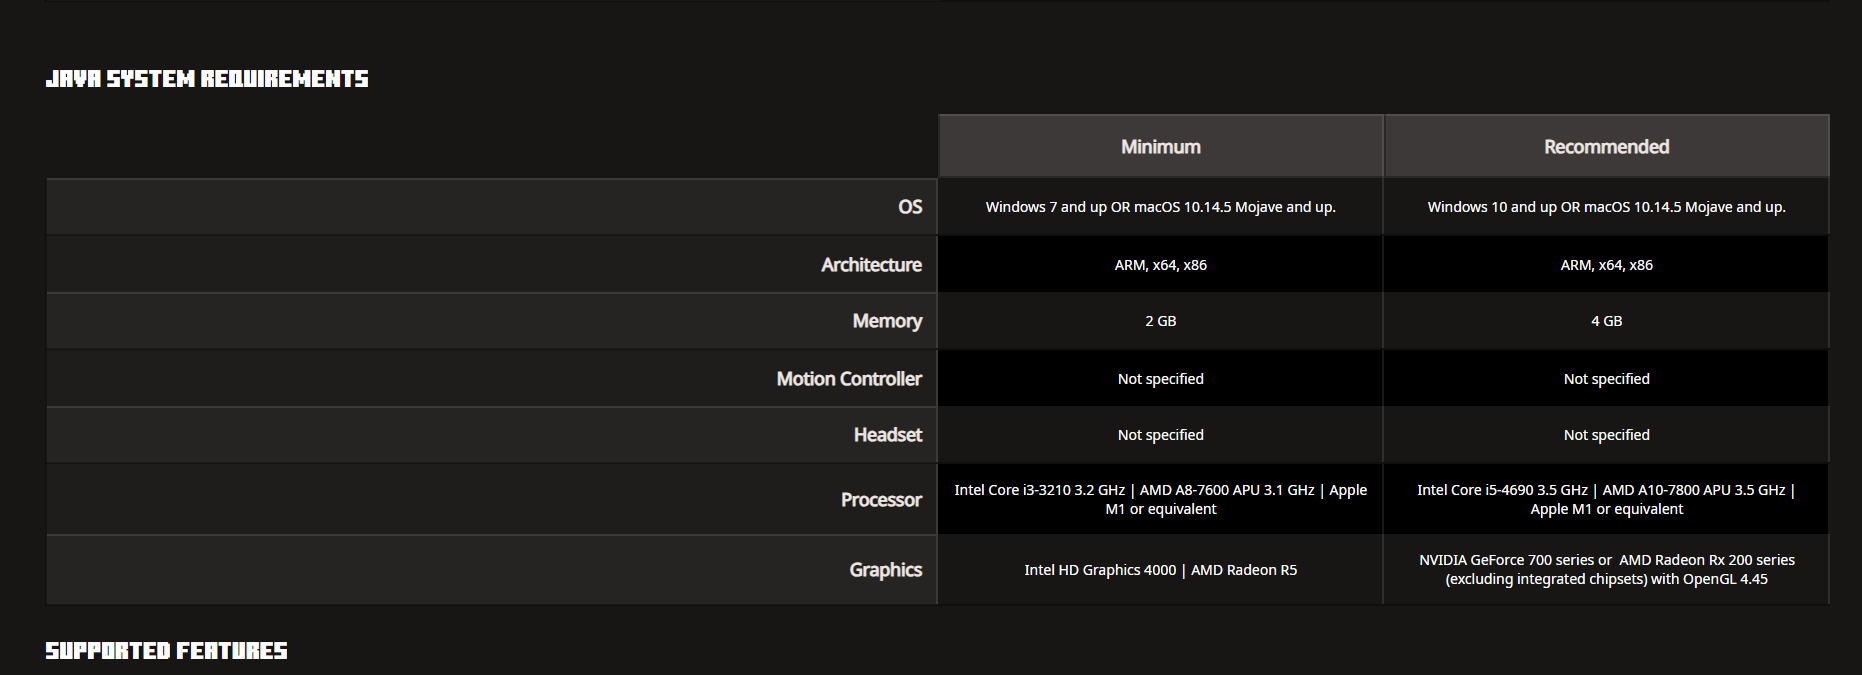Click the OS row label
The image size is (1862, 675).
[x=909, y=207]
